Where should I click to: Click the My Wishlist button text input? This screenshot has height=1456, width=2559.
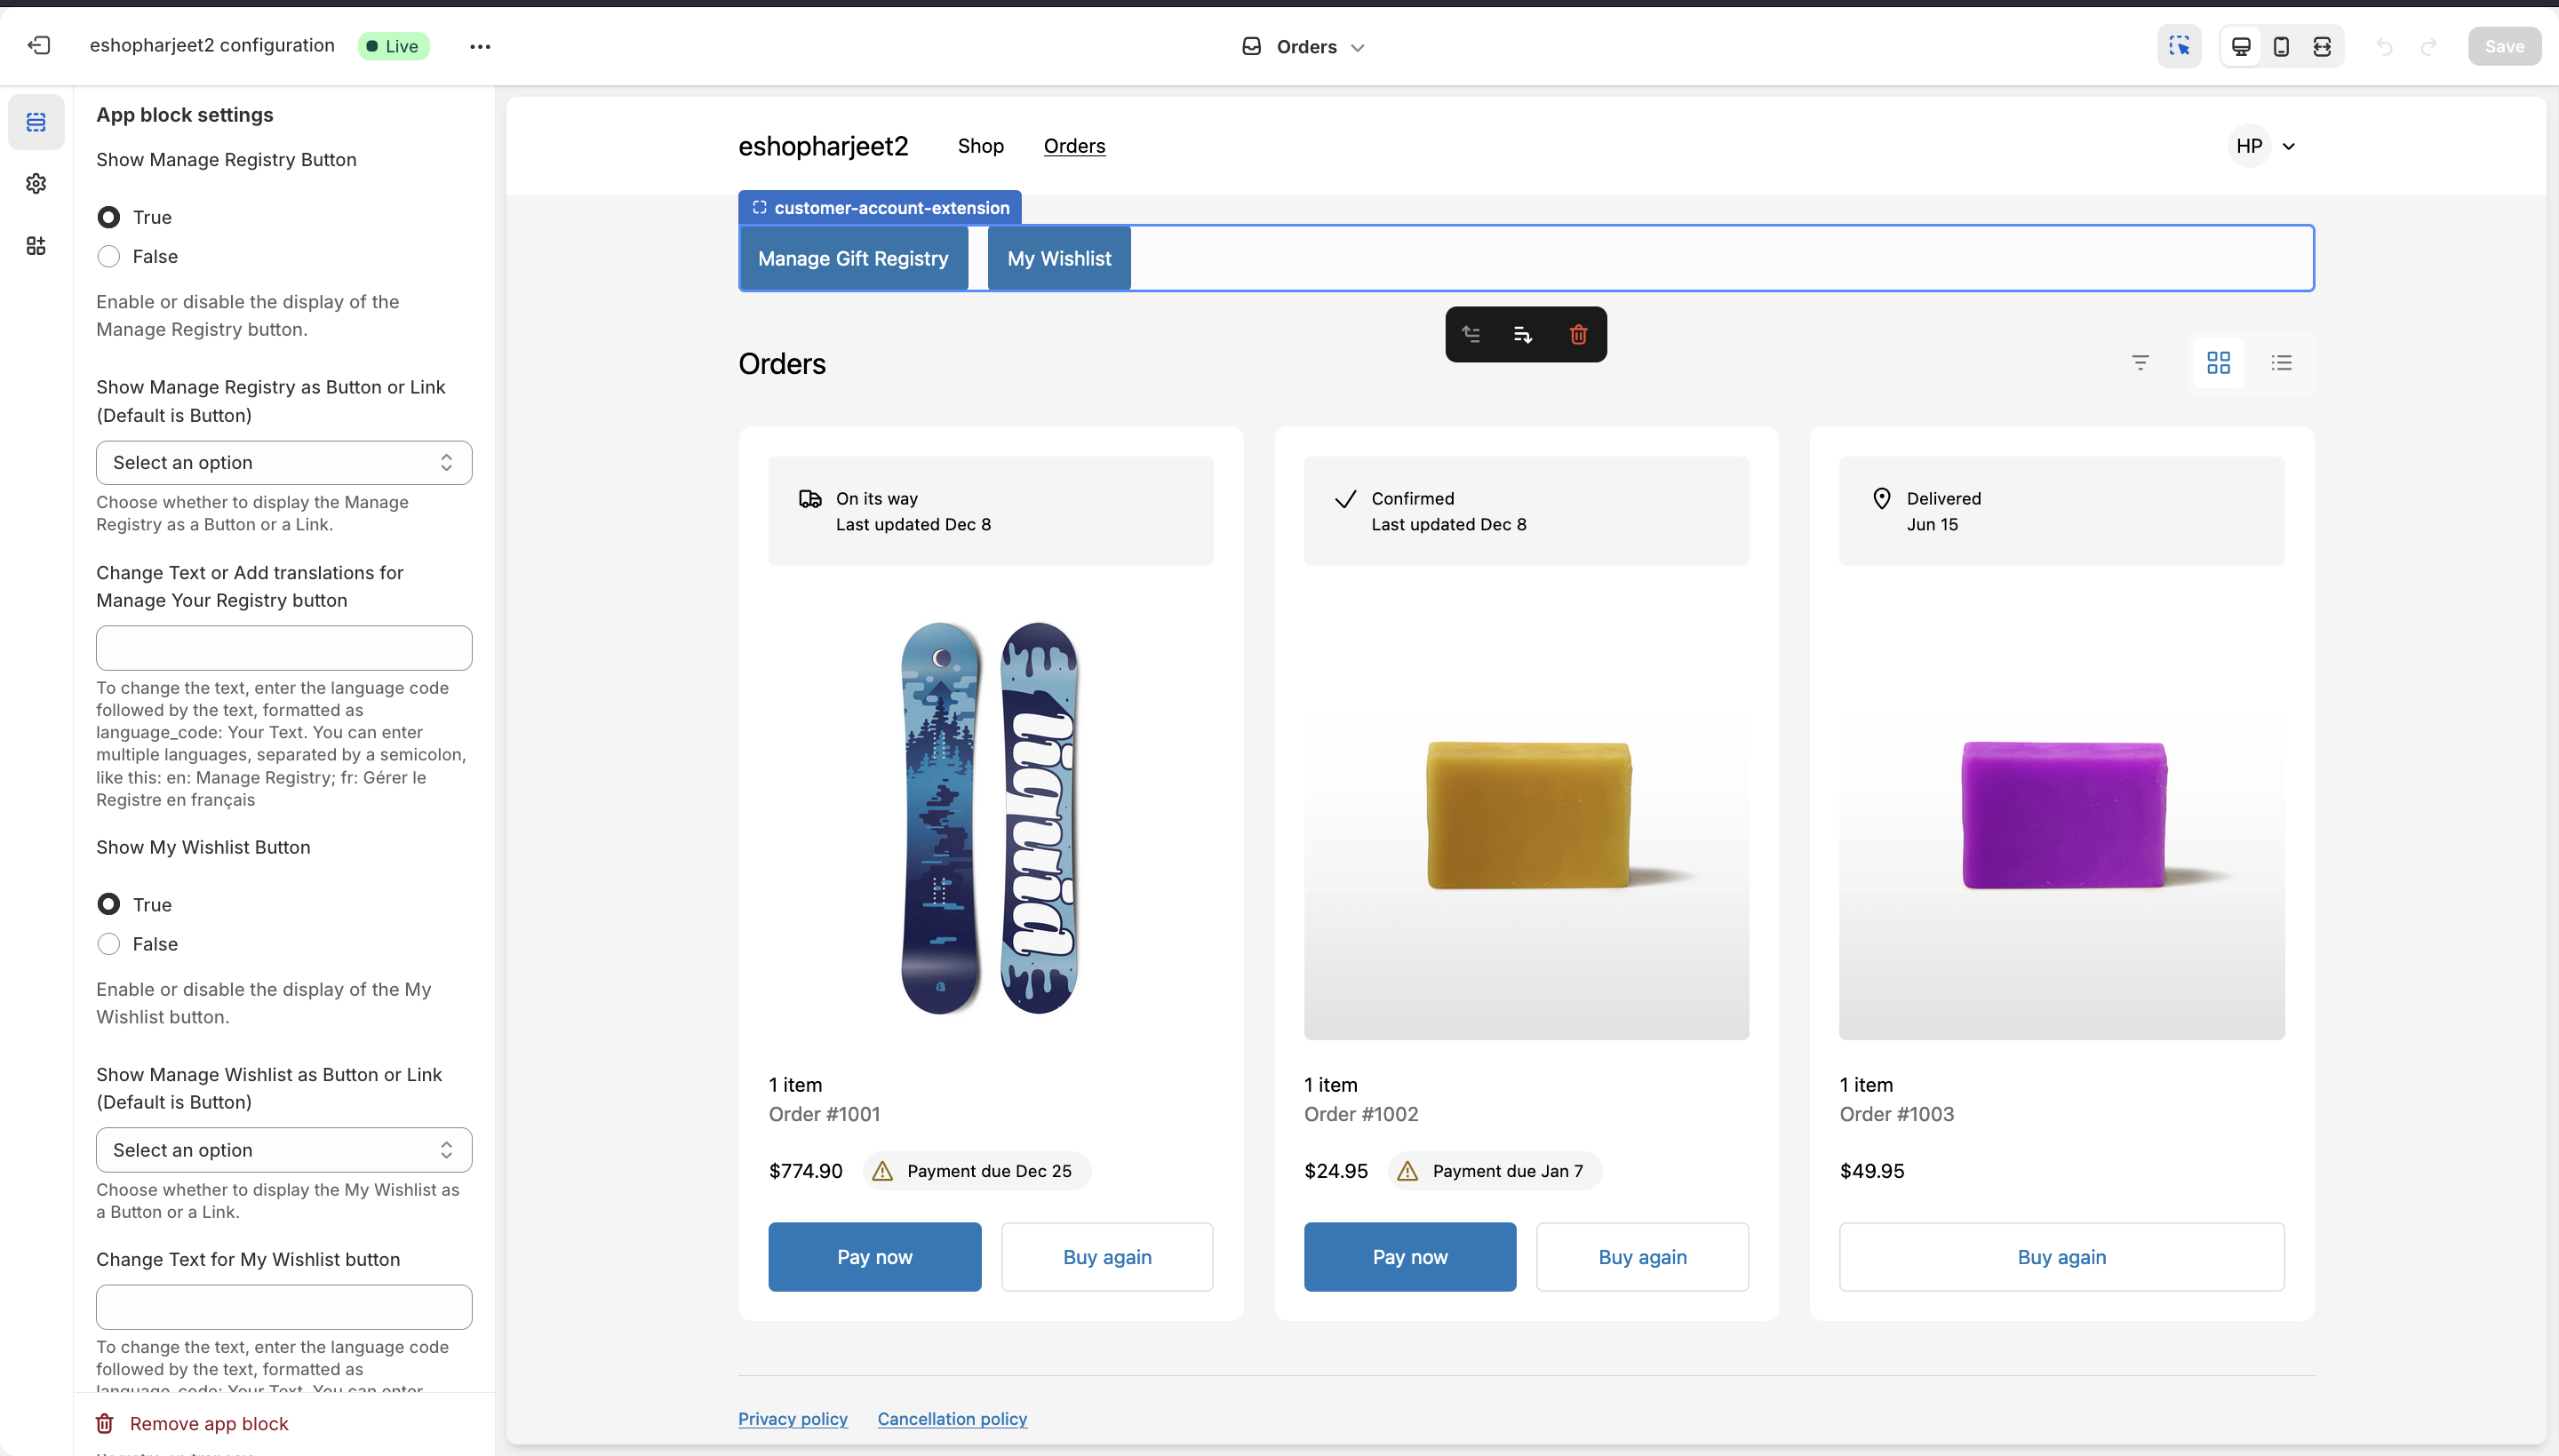[284, 1307]
